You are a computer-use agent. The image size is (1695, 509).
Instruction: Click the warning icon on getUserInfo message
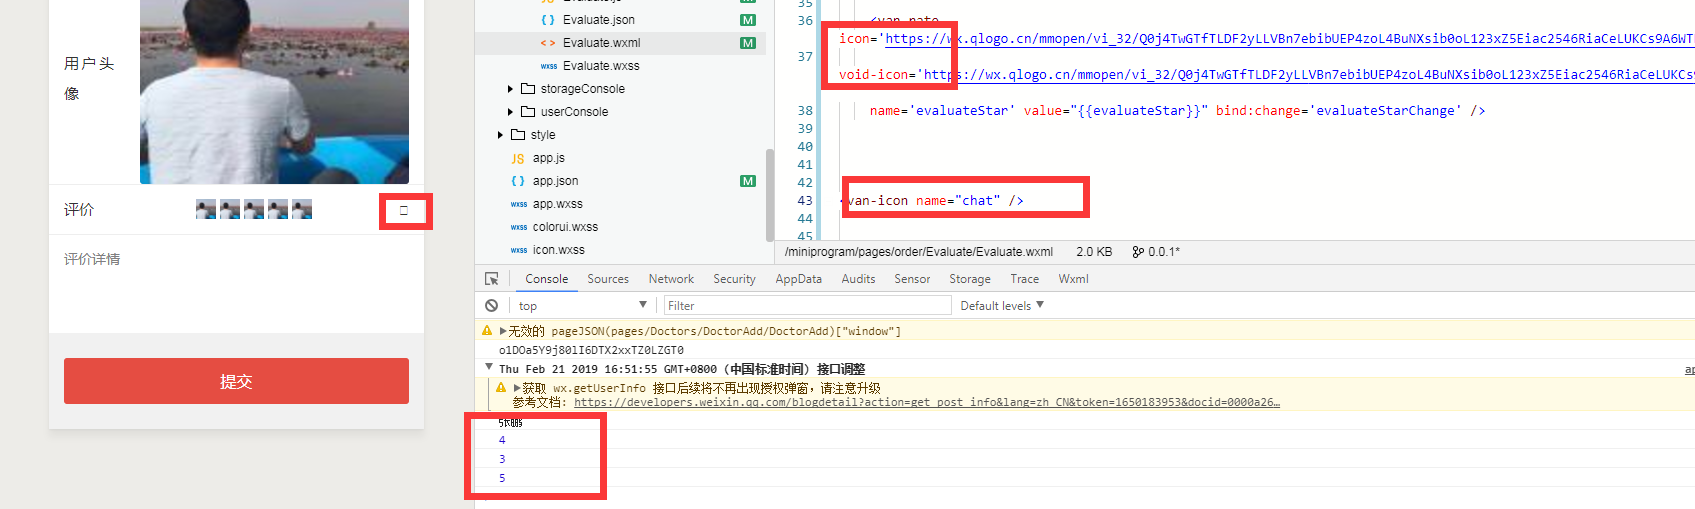[501, 387]
